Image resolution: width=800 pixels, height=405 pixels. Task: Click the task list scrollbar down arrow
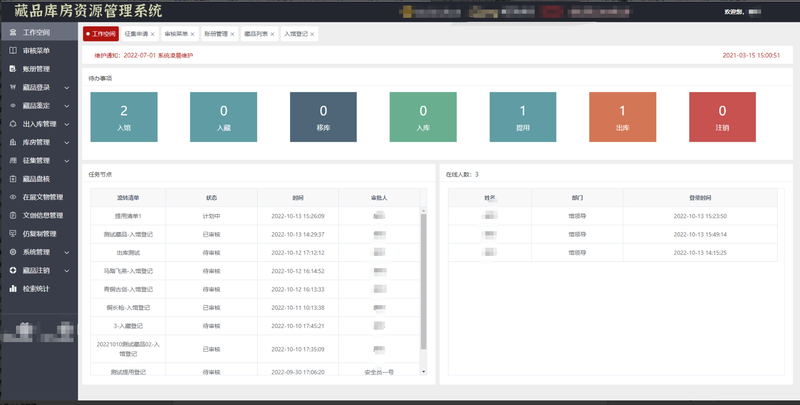pyautogui.click(x=423, y=372)
